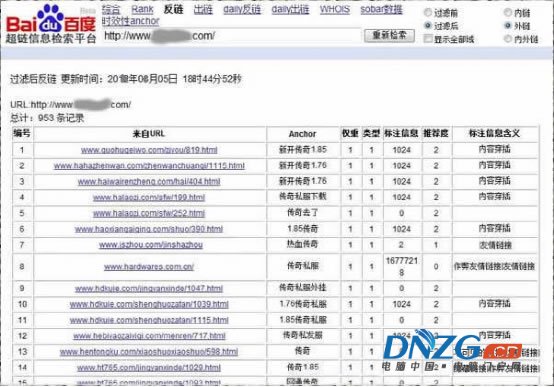
Task: Open link www.hdkuie.com/shenghuozatan/1039.html
Action: (x=149, y=304)
